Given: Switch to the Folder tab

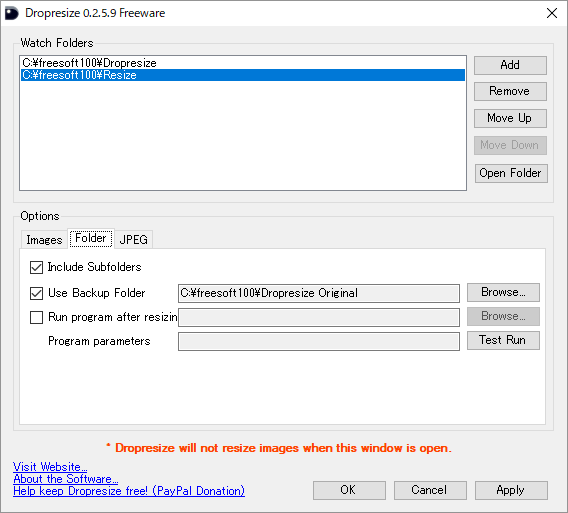Looking at the screenshot, I should pos(91,238).
